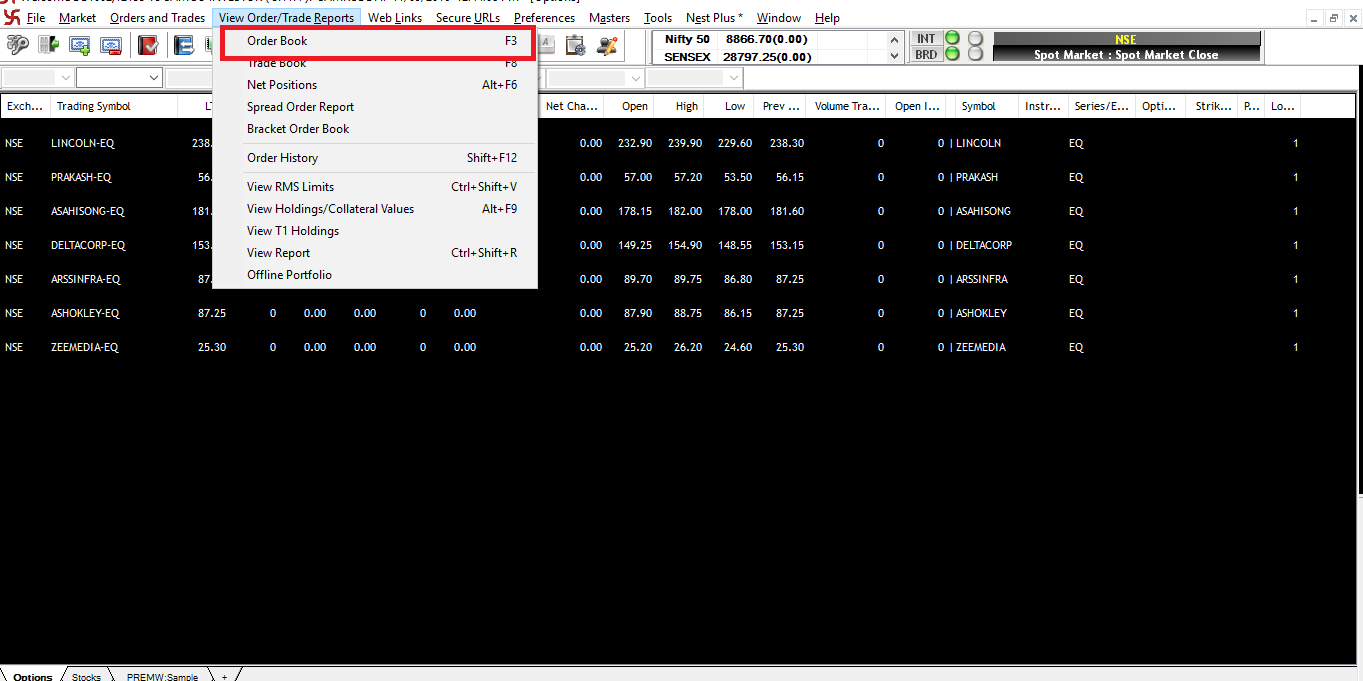Select the DELTACORP-EQ trading symbol
This screenshot has width=1363, height=681.
coord(88,245)
